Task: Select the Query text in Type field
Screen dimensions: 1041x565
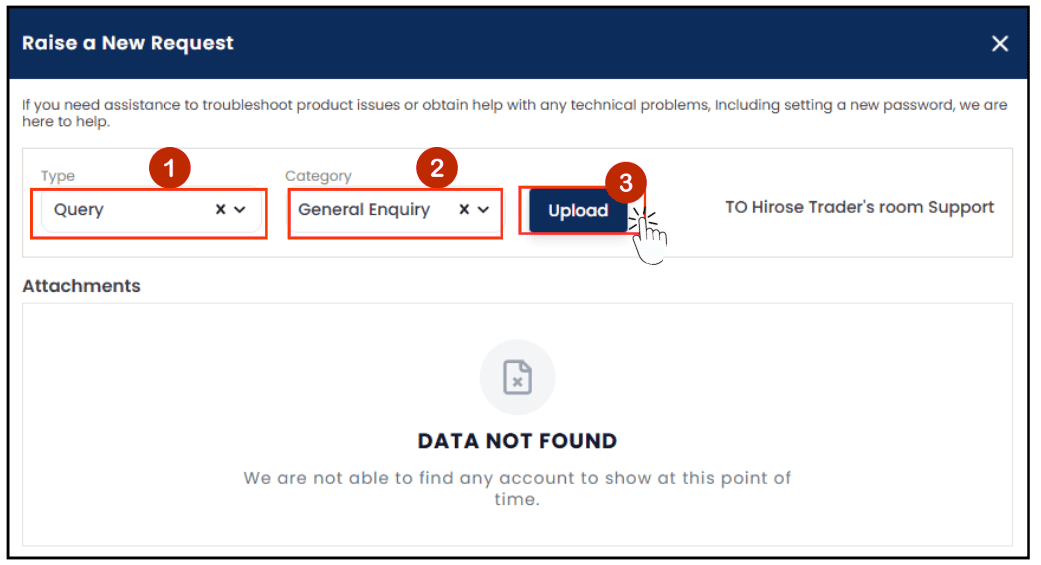Action: [79, 210]
